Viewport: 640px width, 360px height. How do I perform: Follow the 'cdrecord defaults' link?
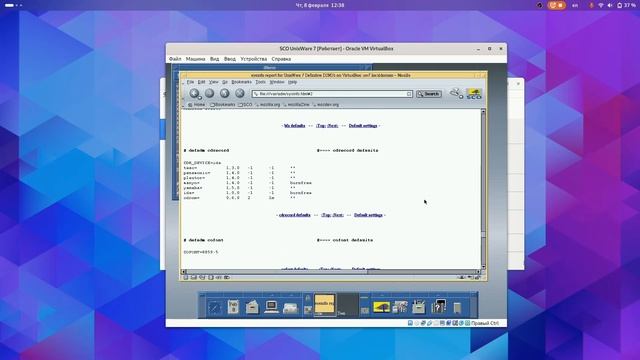(295, 215)
